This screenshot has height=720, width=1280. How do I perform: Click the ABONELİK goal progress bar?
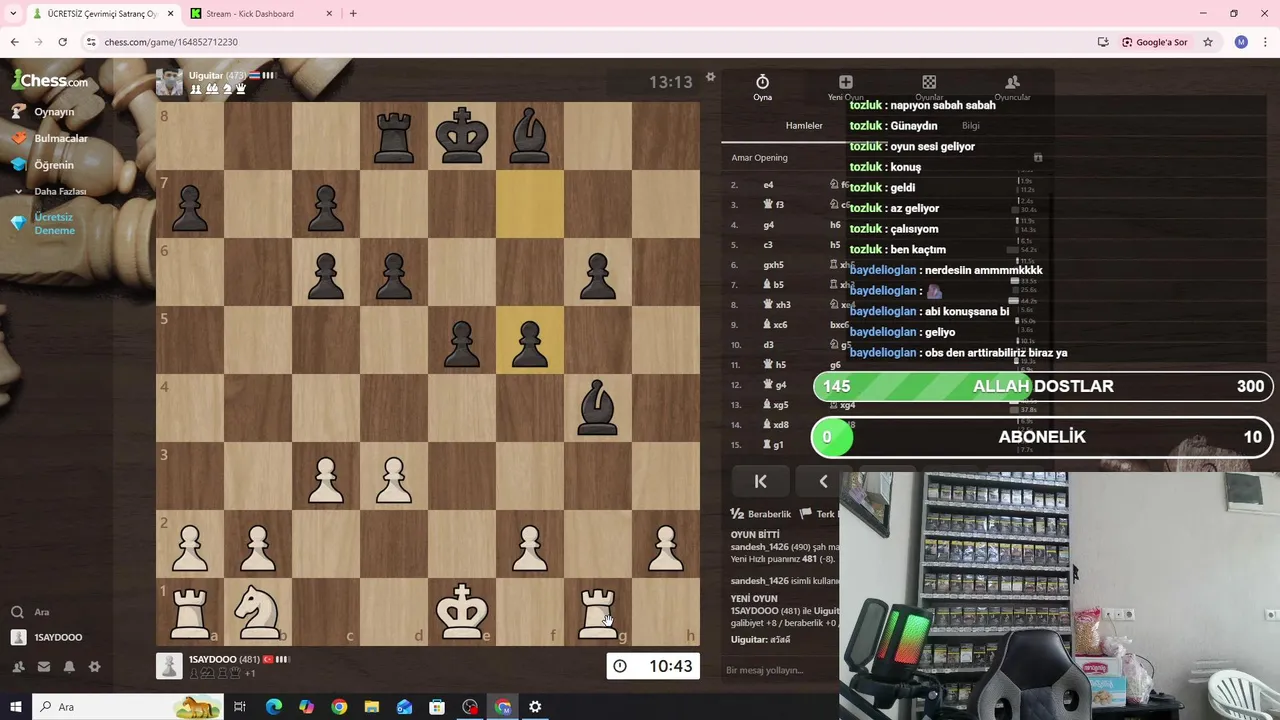1043,437
